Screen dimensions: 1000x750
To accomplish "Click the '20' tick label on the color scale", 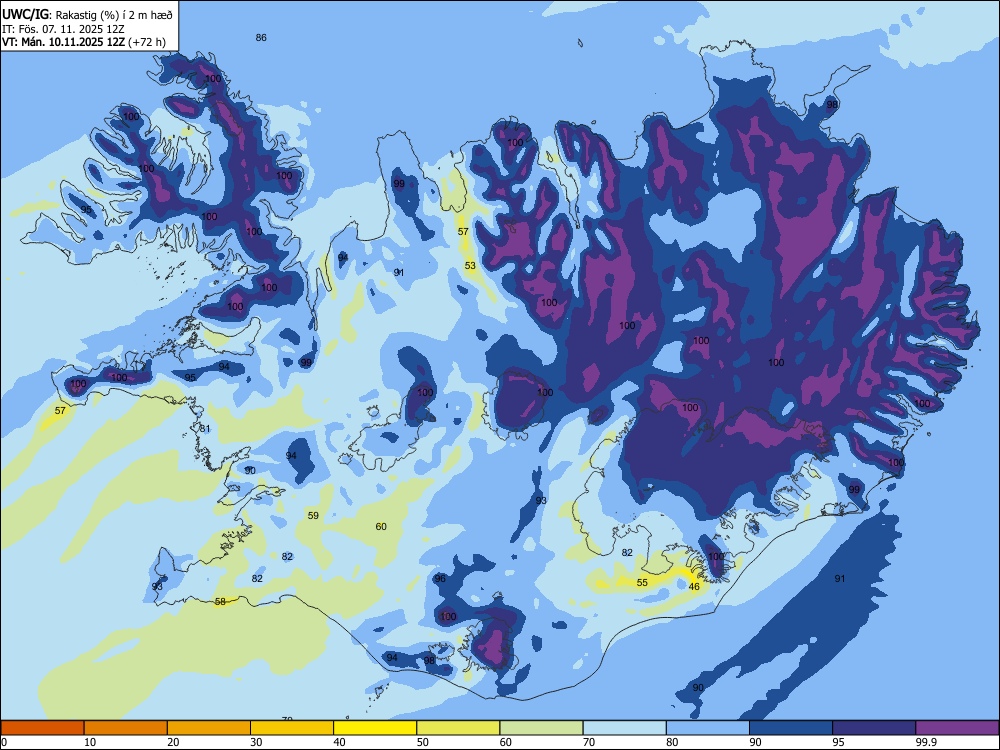I will click(x=173, y=742).
